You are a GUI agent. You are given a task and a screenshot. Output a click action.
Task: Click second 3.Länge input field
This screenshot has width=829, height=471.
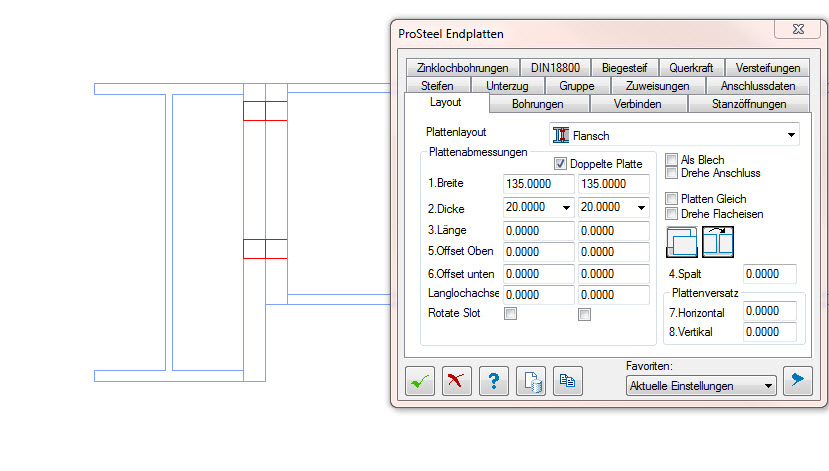(613, 231)
